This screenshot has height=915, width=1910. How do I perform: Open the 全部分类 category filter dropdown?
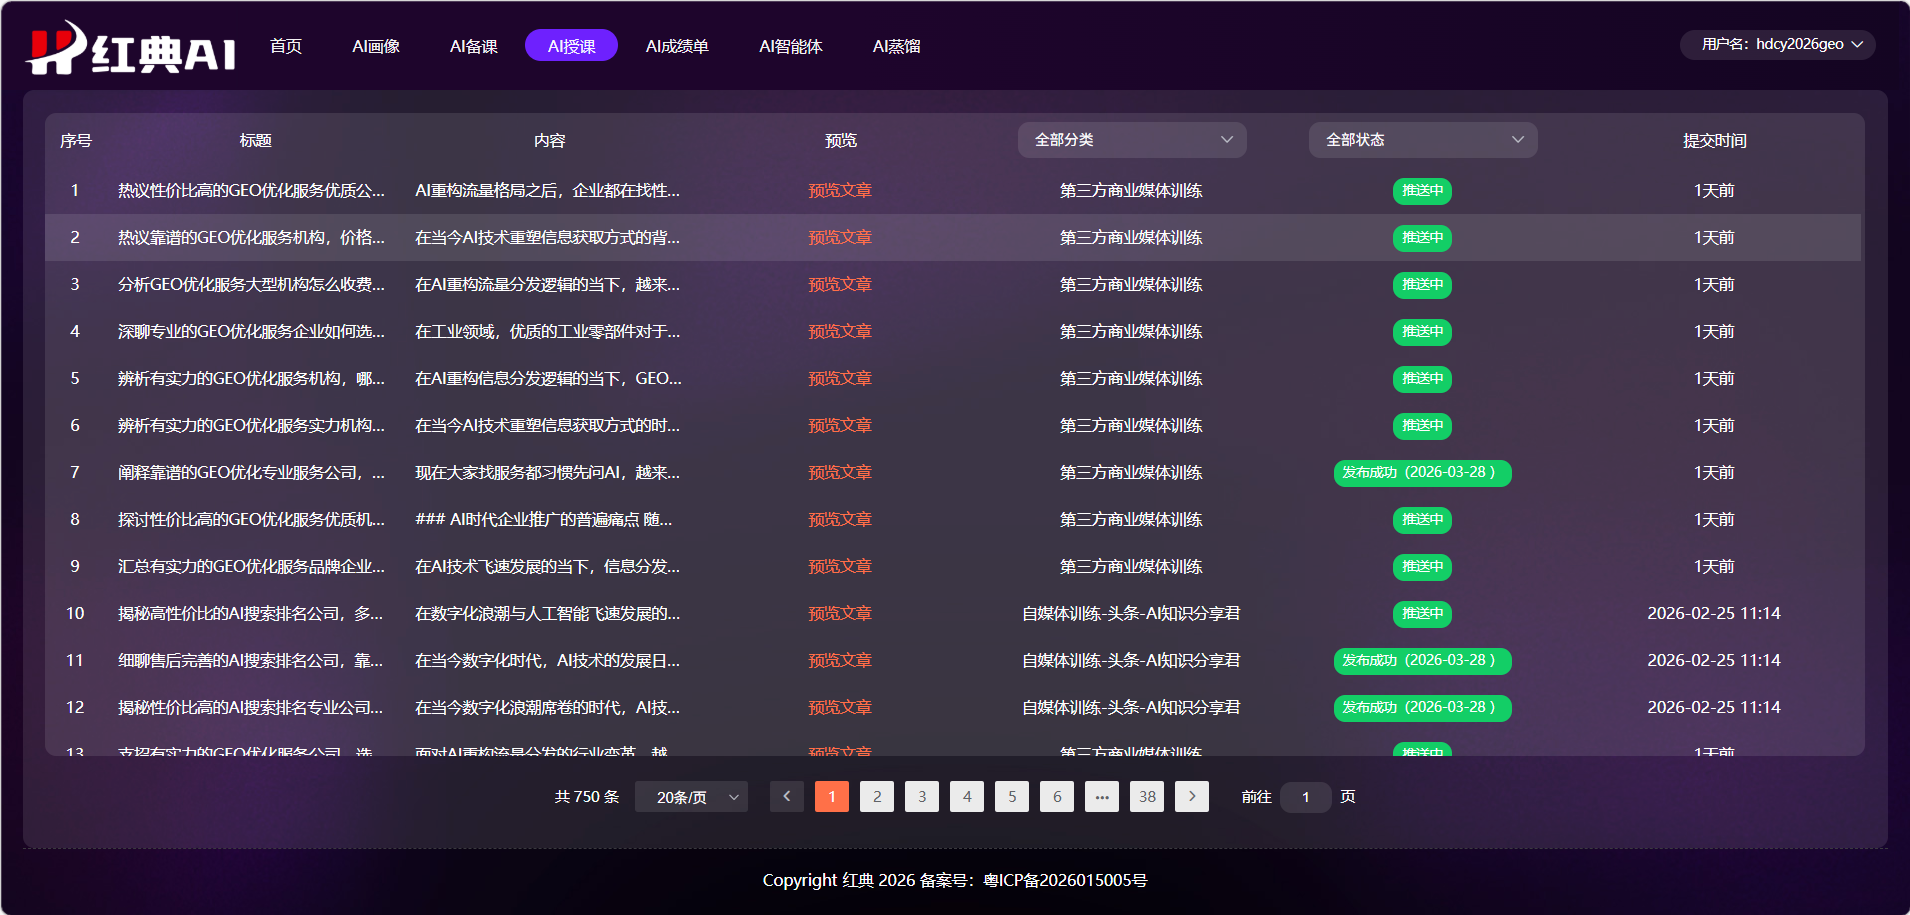click(1131, 140)
